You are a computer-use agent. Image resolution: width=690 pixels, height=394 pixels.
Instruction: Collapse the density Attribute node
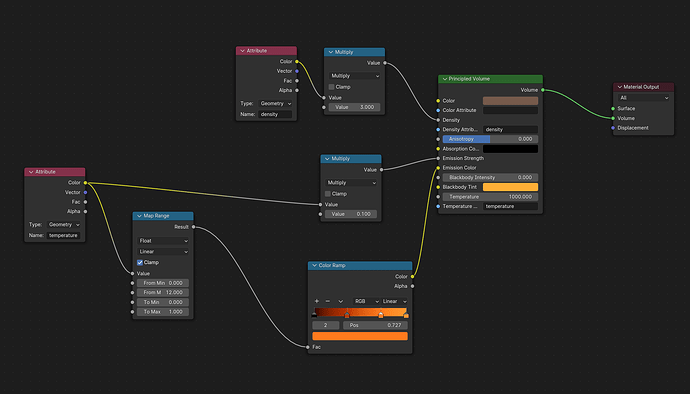(242, 51)
